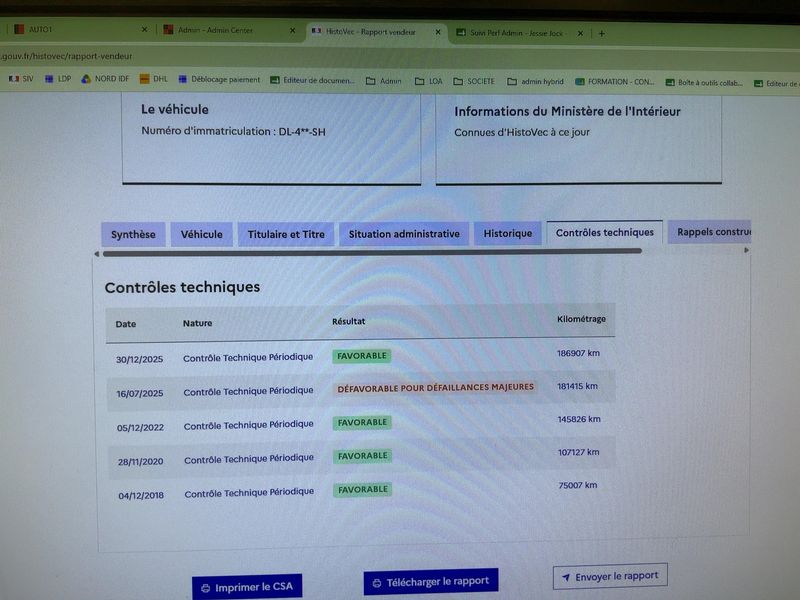The height and width of the screenshot is (600, 800).
Task: Select the Rappels constructeur tab
Action: 710,232
